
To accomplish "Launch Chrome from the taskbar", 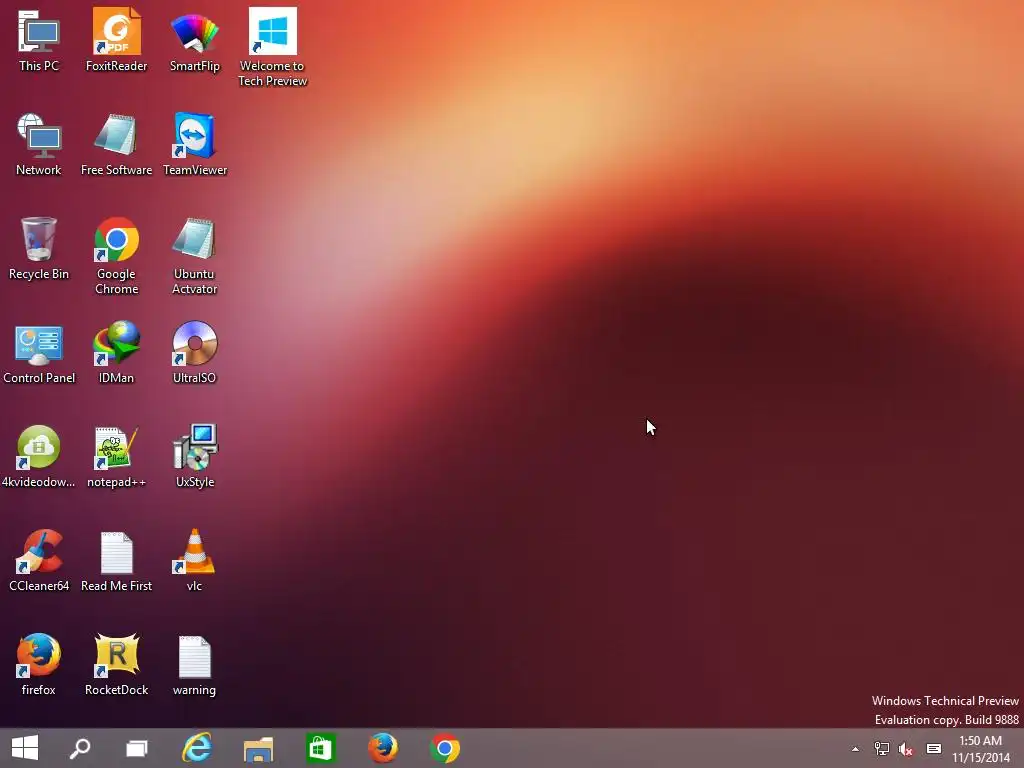I will (445, 748).
